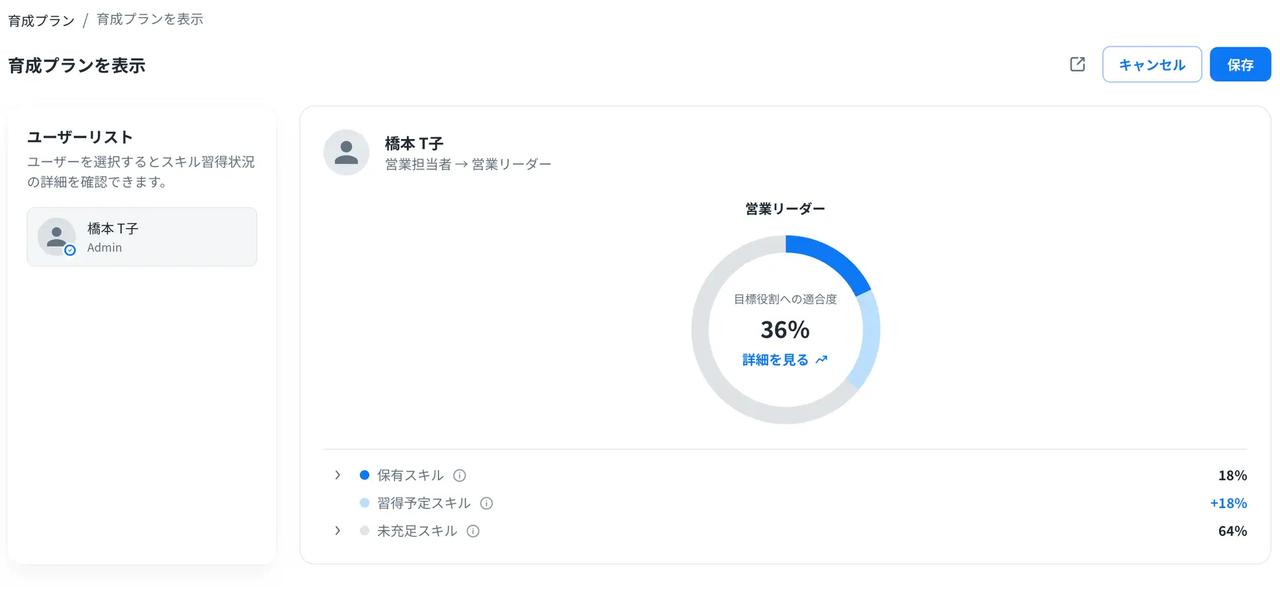Click the 36% fit score value
The width and height of the screenshot is (1280, 602).
click(x=785, y=330)
